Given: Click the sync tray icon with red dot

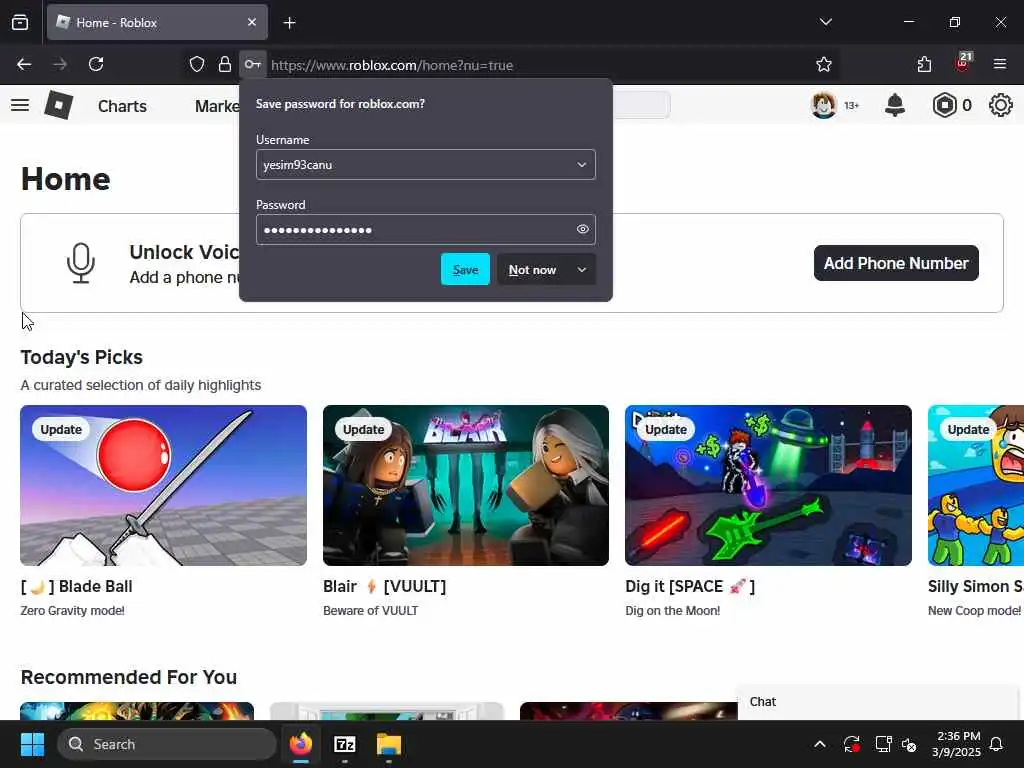Looking at the screenshot, I should coord(852,744).
